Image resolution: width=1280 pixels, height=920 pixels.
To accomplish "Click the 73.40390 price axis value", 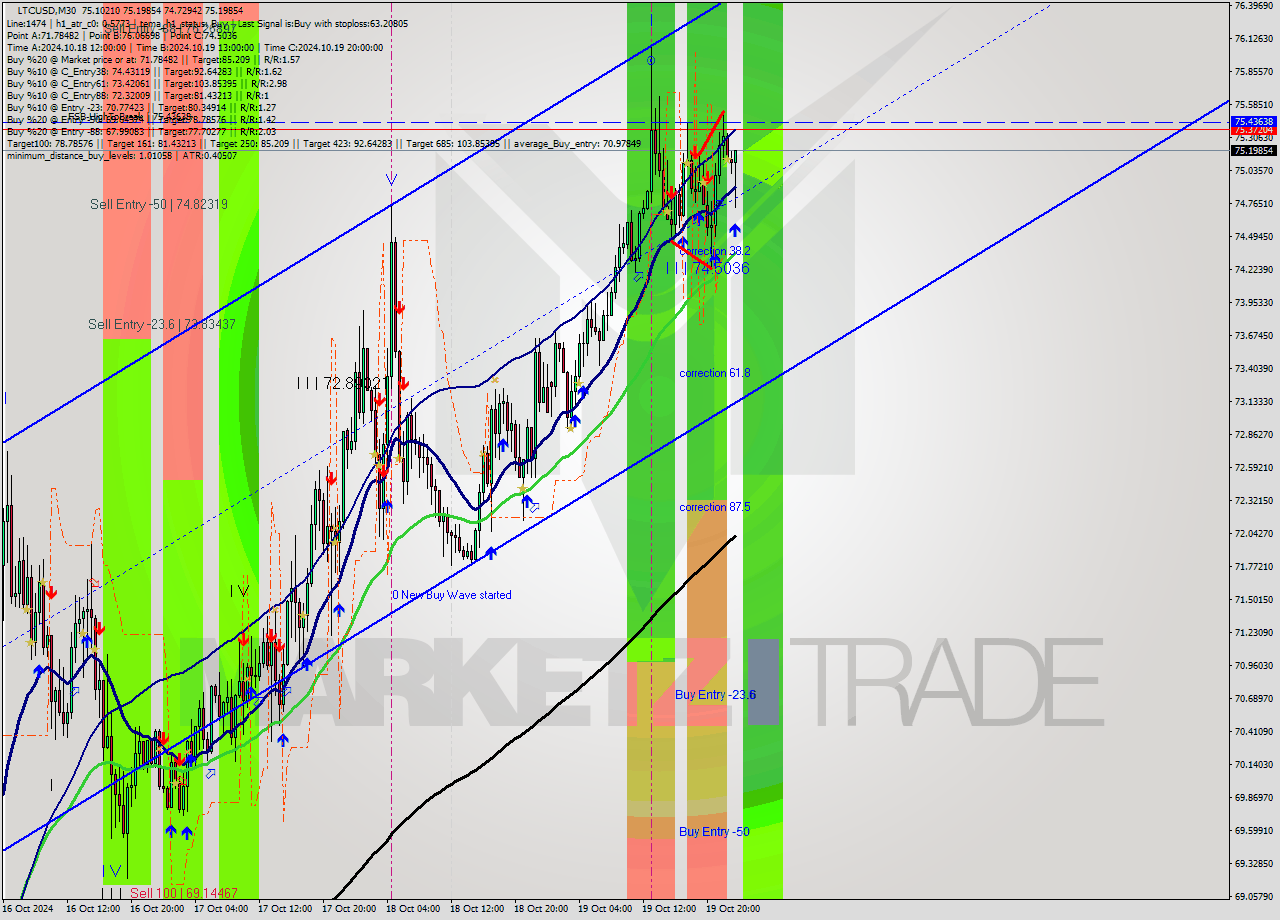I will point(1253,369).
